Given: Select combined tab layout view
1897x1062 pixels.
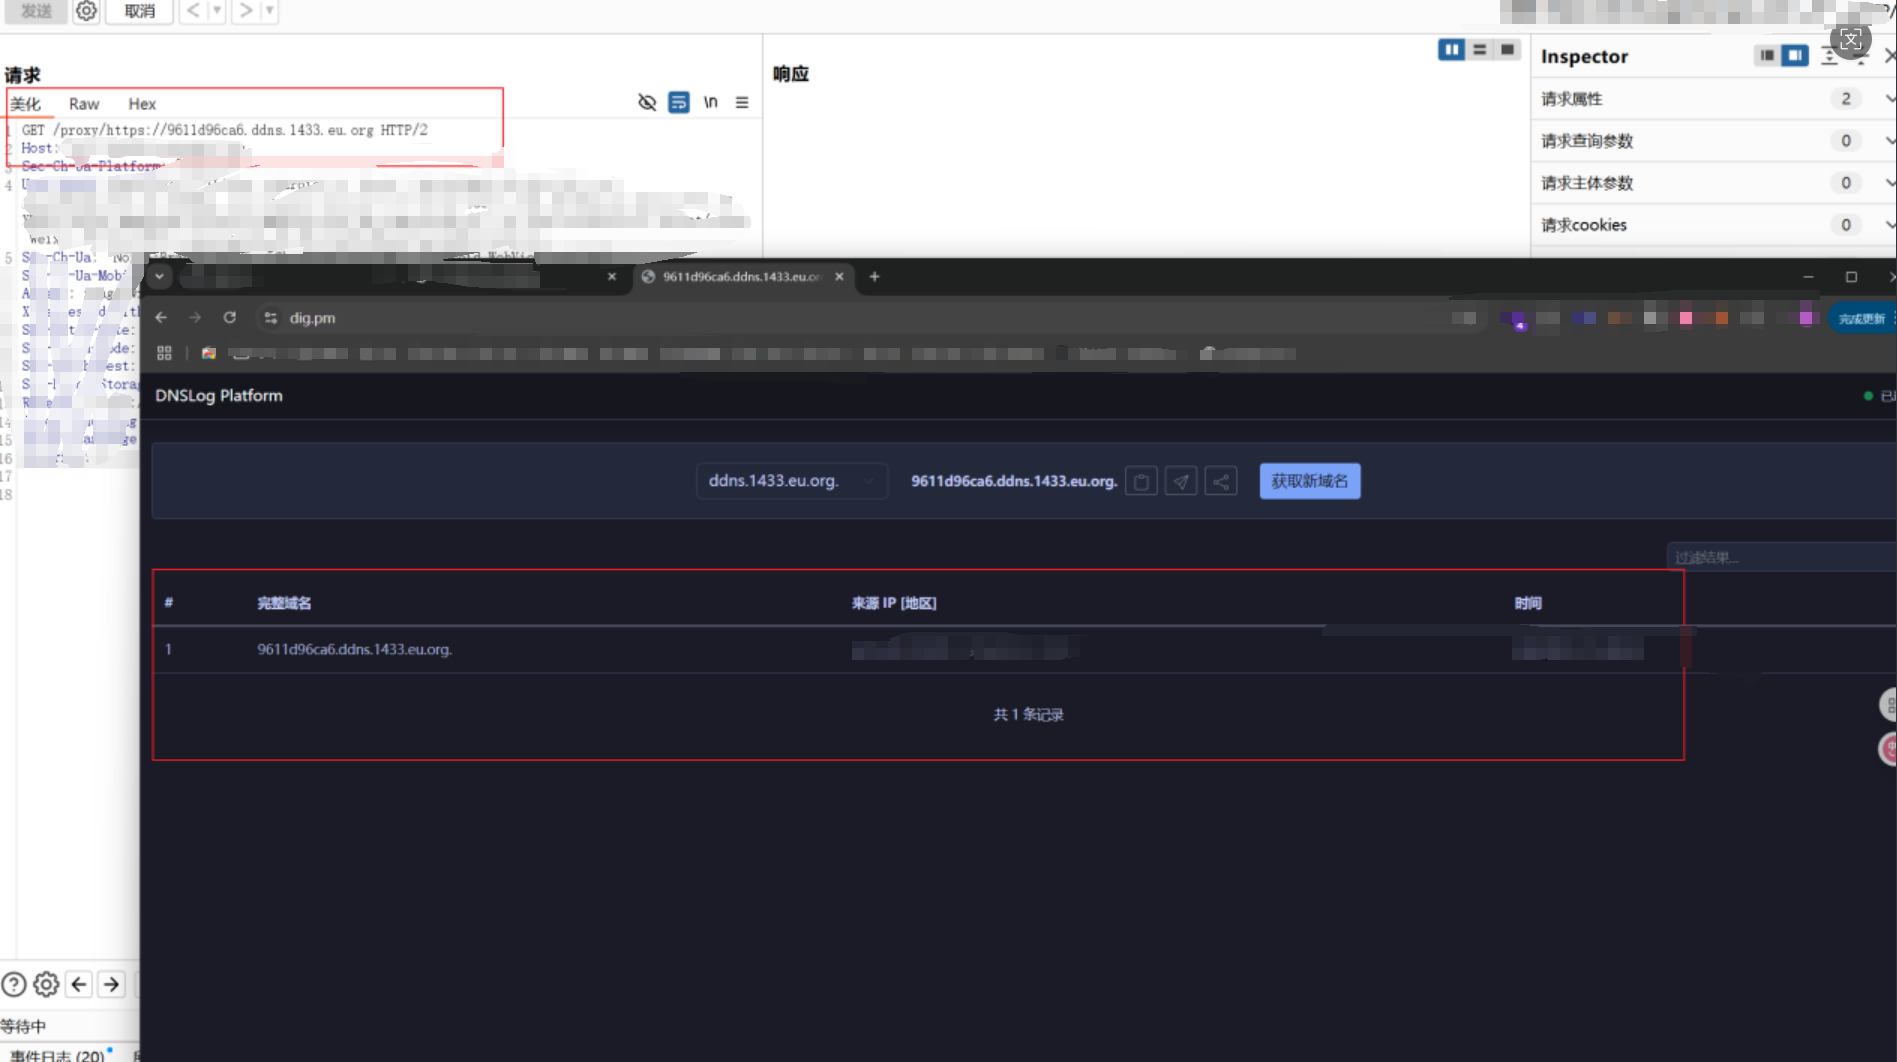Looking at the screenshot, I should click(x=1507, y=49).
